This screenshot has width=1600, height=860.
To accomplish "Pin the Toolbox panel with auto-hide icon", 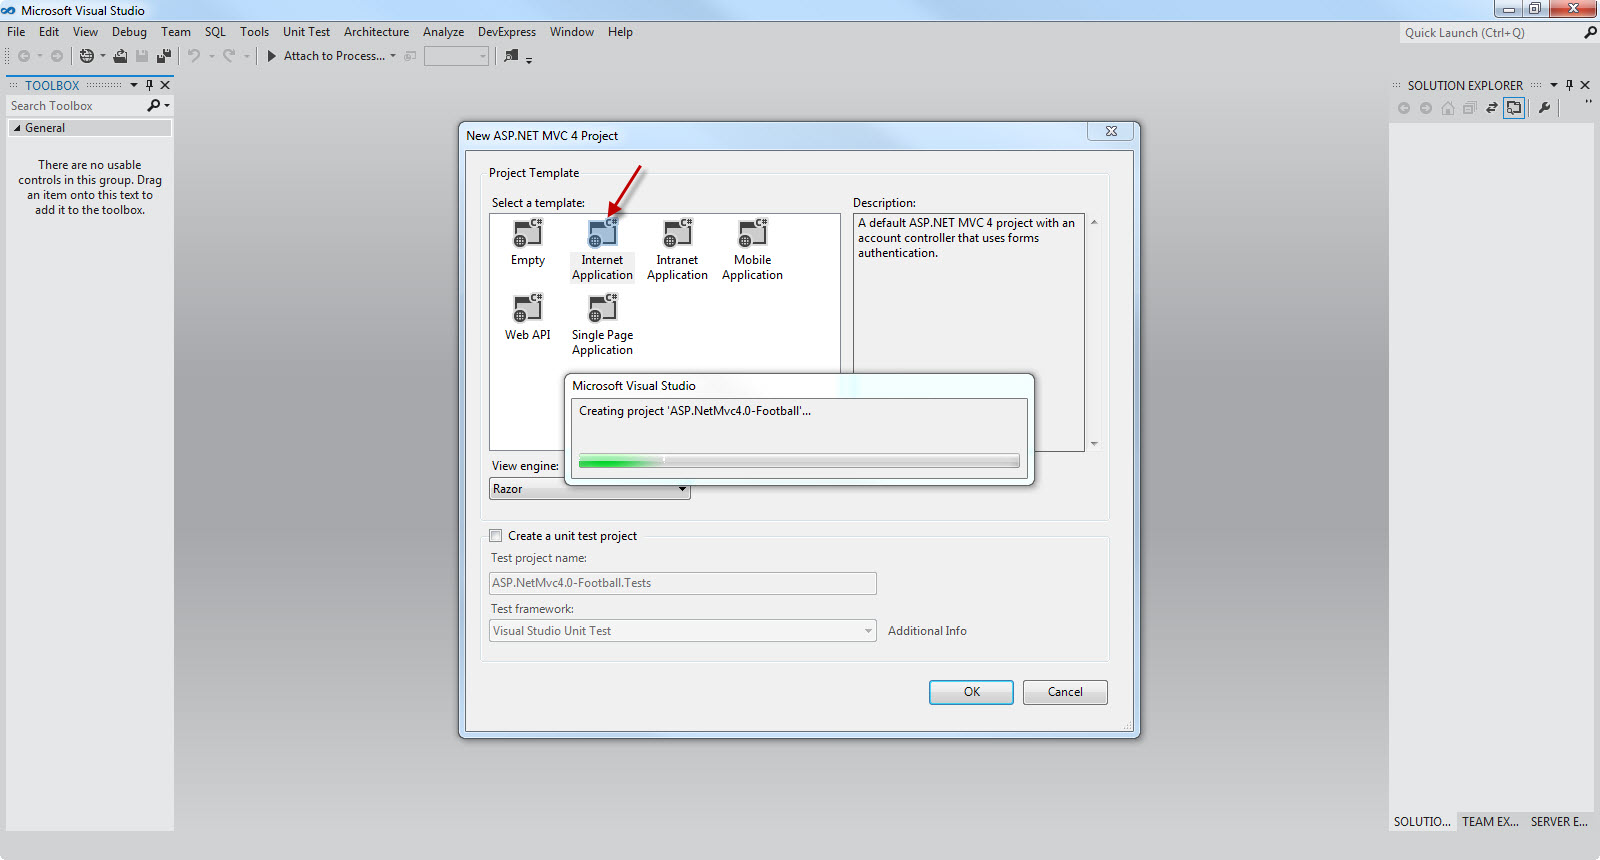I will [x=150, y=85].
